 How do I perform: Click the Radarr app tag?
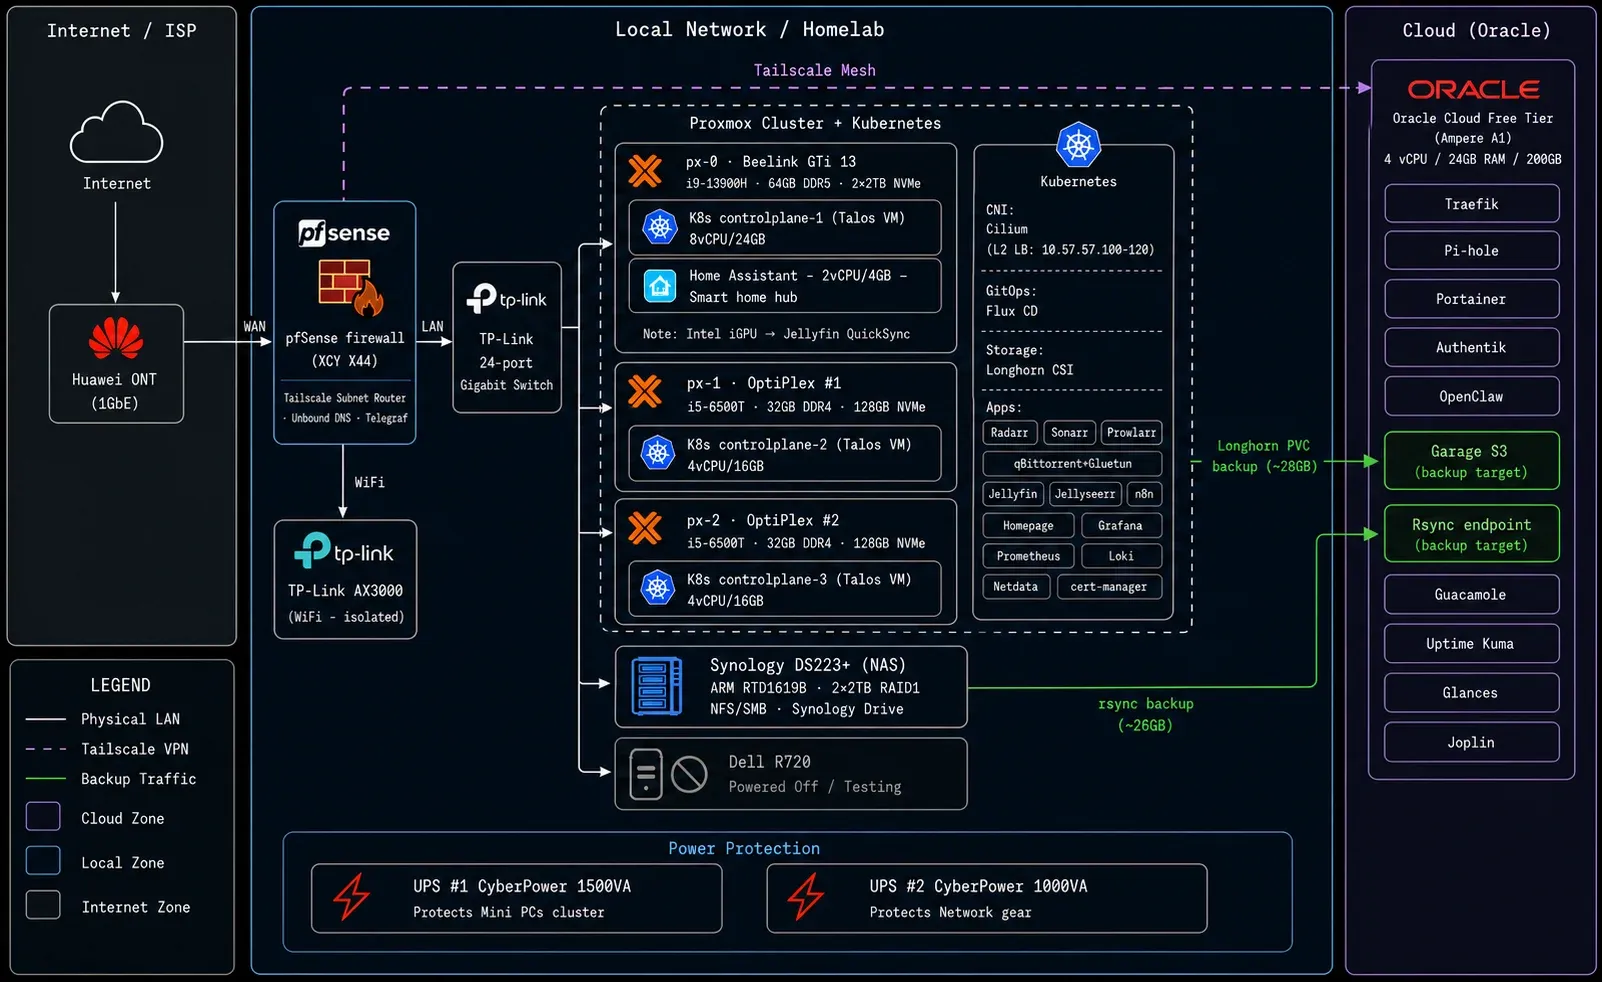coord(1010,433)
